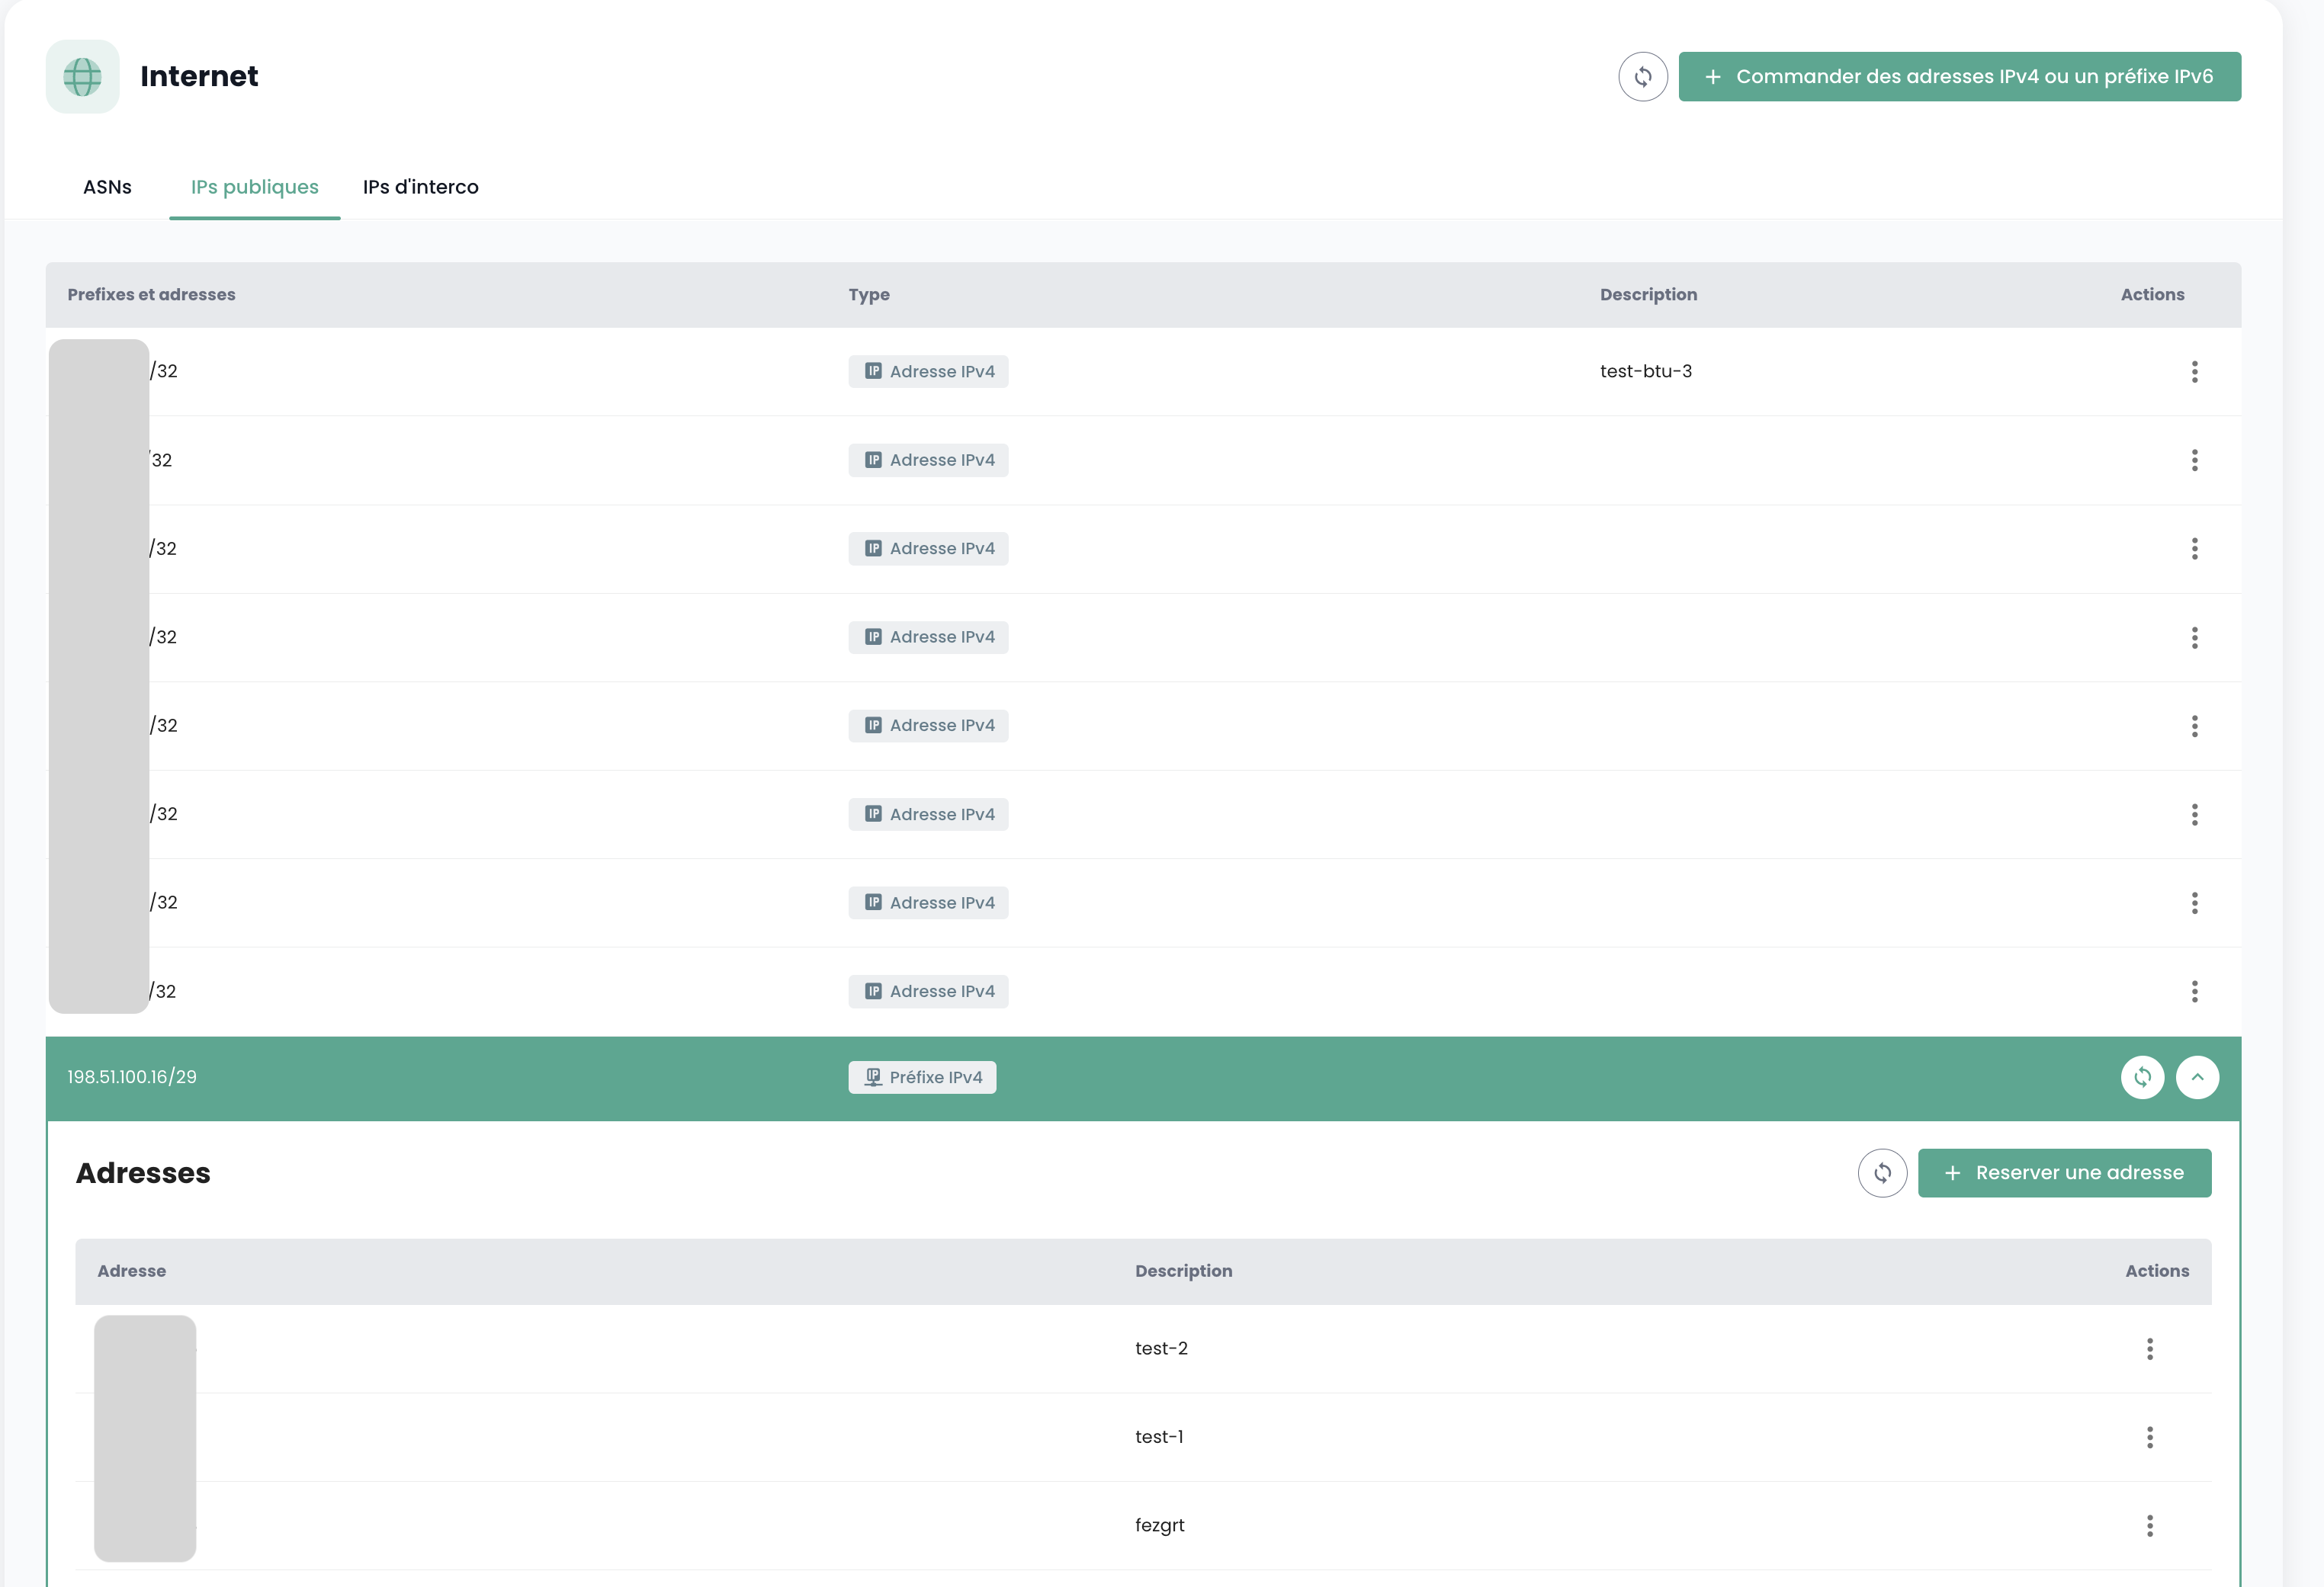
Task: Open three-dot actions menu for test-1
Action: 2149,1437
